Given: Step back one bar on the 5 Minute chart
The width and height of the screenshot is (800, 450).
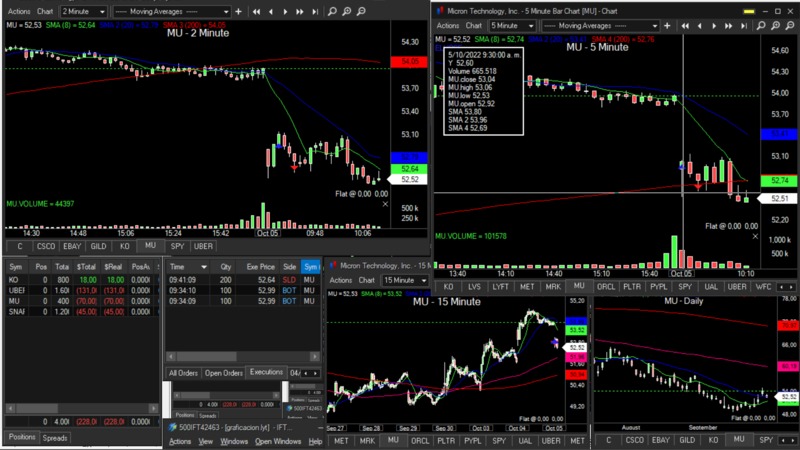Looking at the screenshot, I should [700, 26].
